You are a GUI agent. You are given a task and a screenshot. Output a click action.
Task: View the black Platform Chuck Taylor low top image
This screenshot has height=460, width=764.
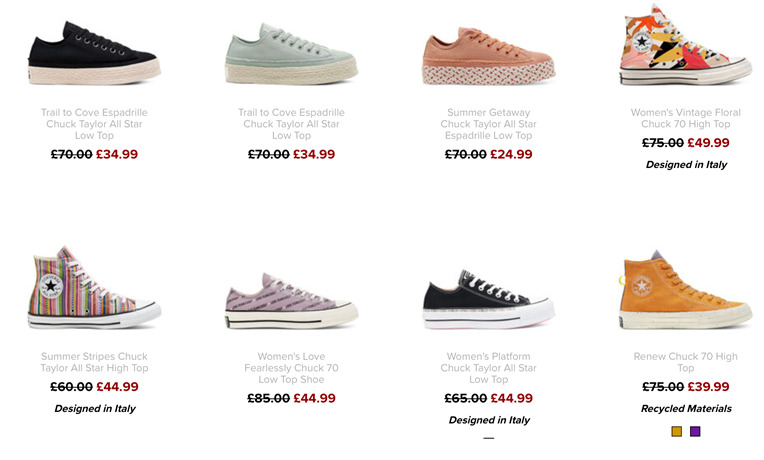(488, 299)
